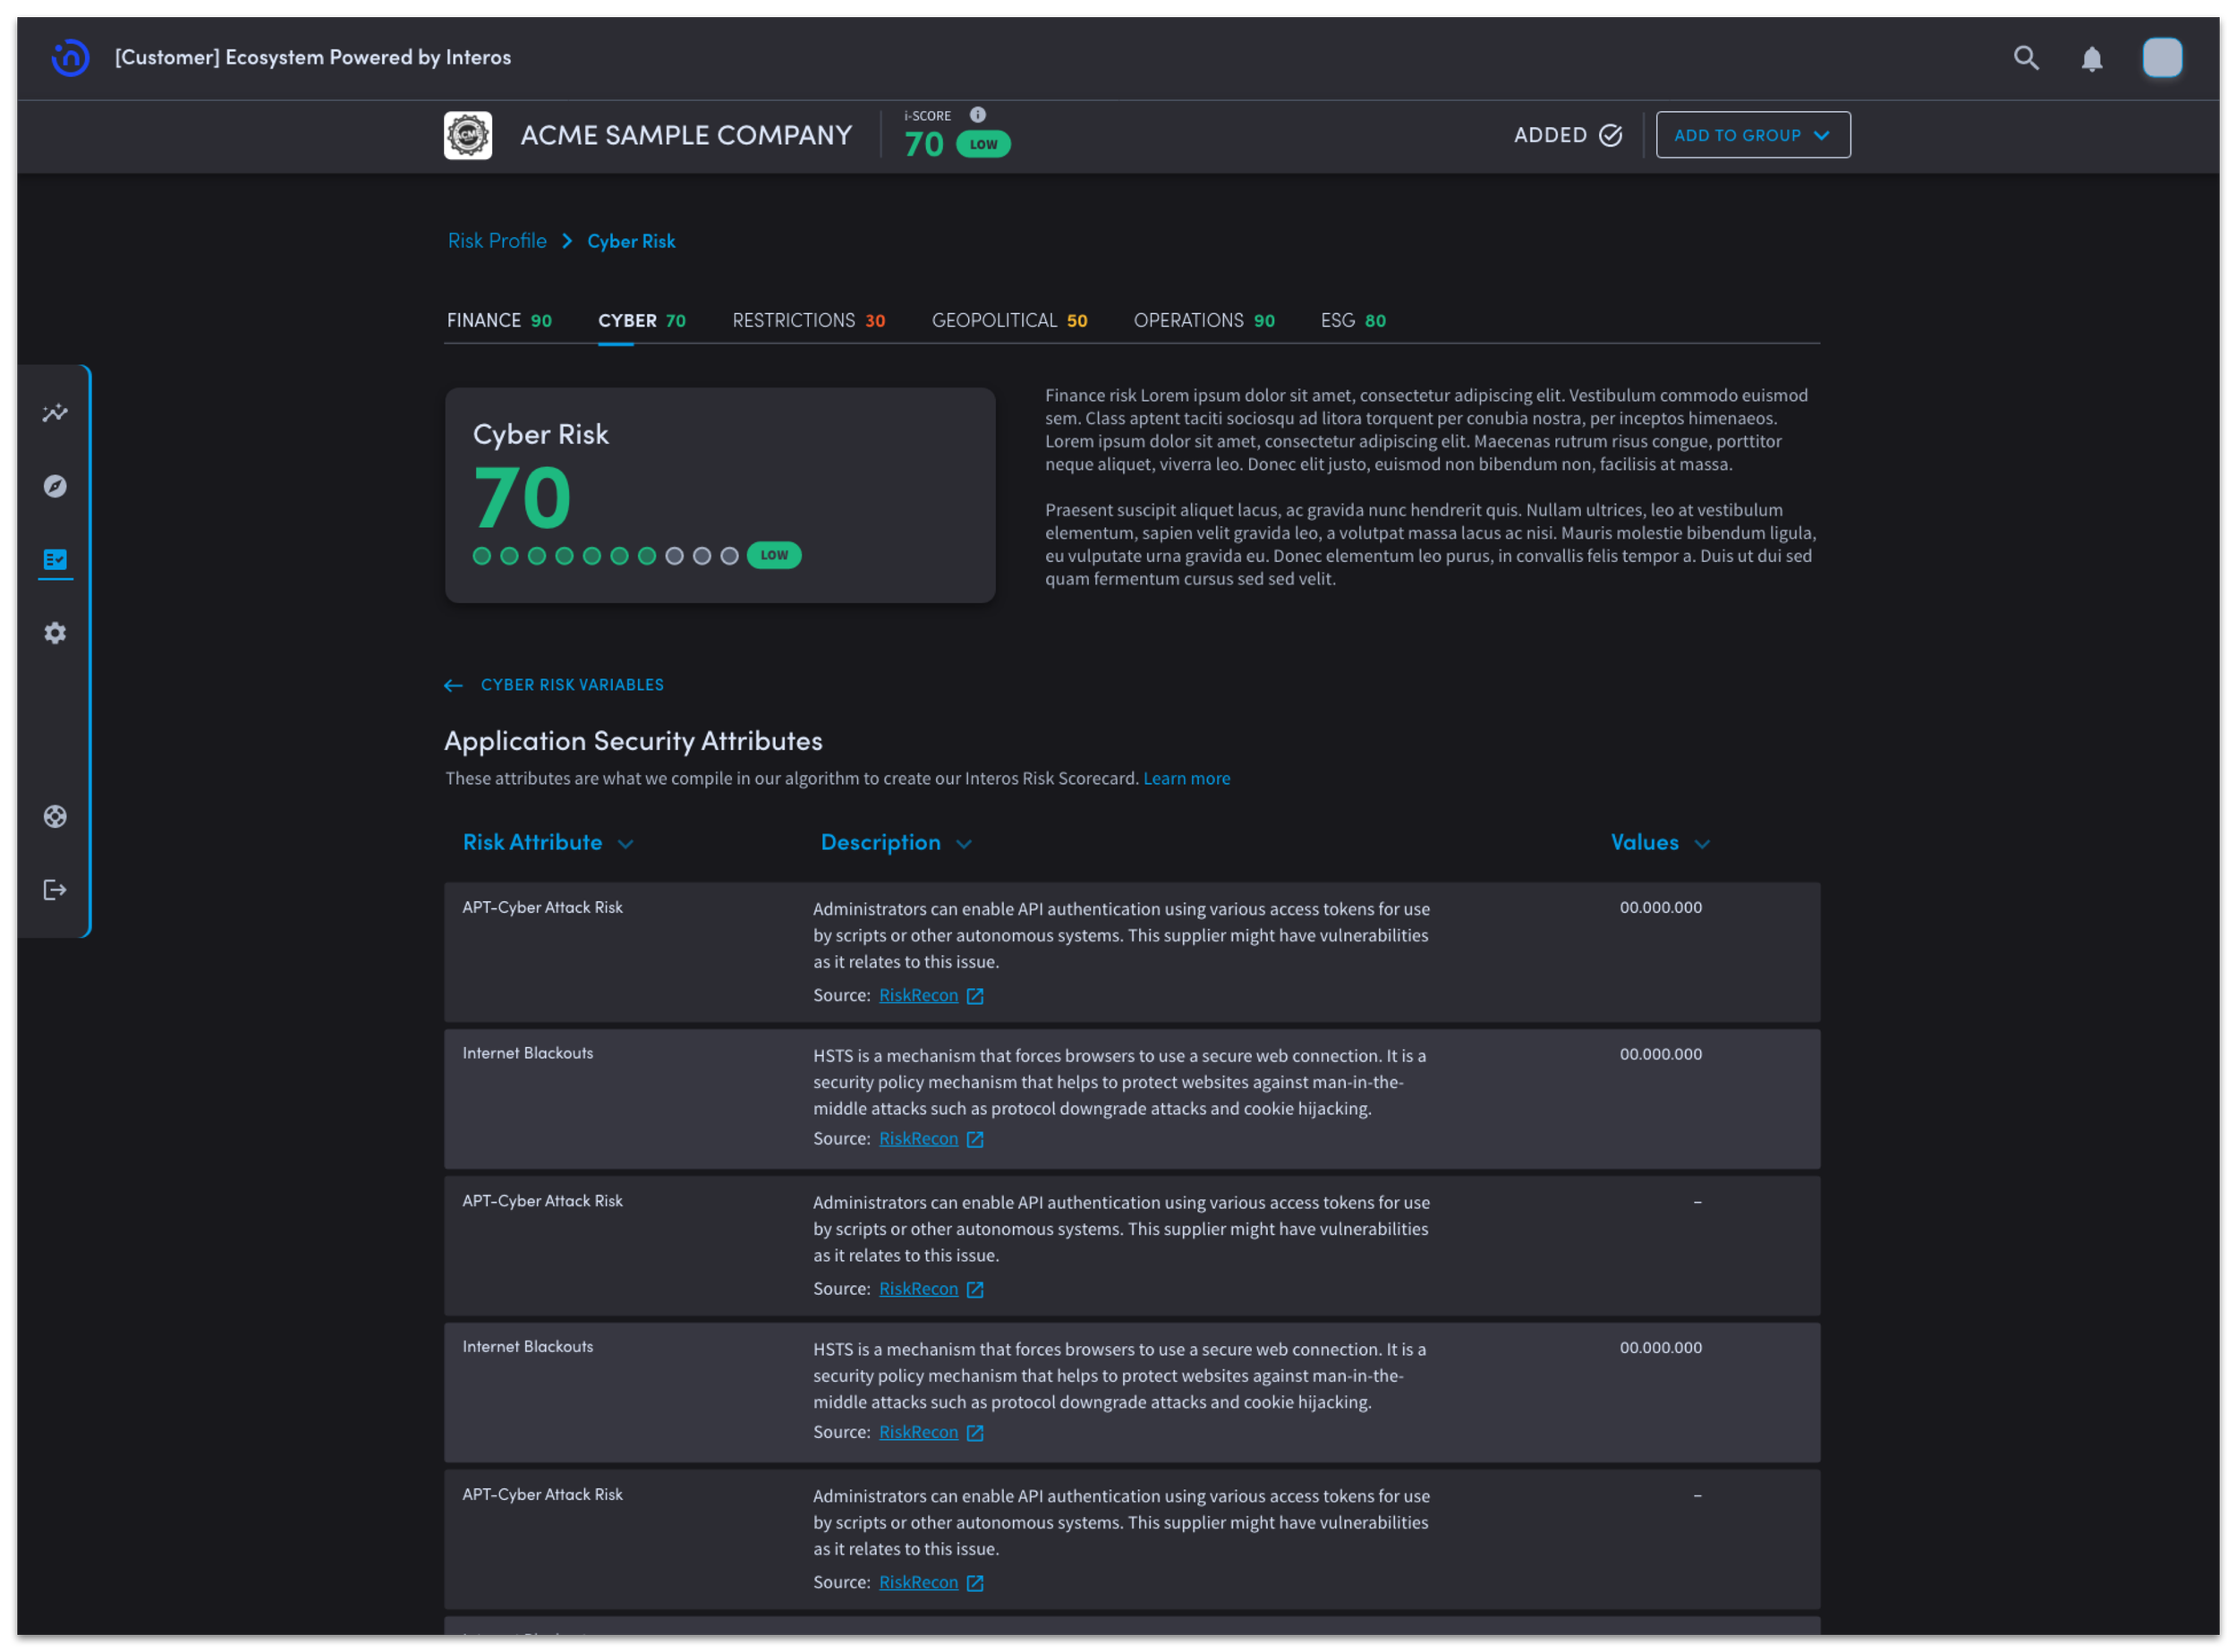The image size is (2237, 1652).
Task: Click the Interos logo icon
Action: pos(70,58)
